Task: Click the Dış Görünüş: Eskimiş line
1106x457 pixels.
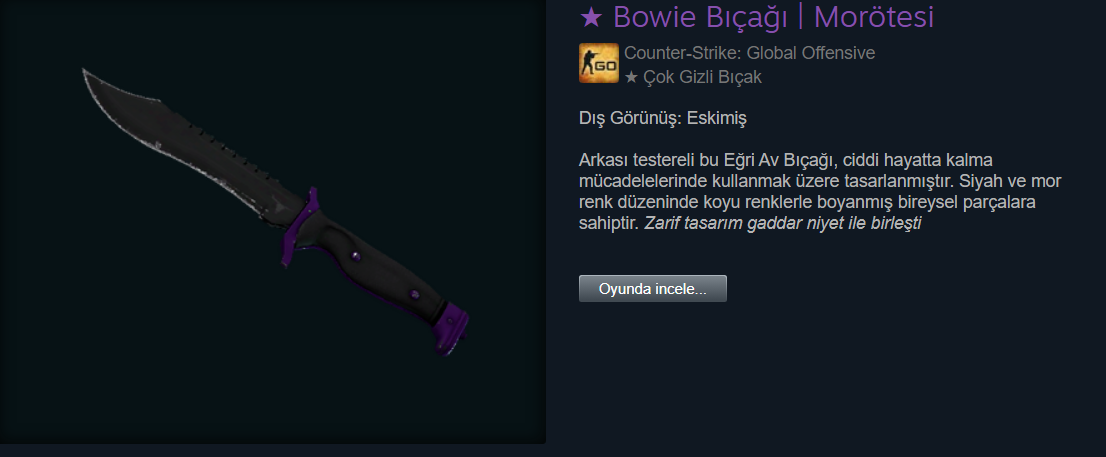Action: click(x=662, y=118)
